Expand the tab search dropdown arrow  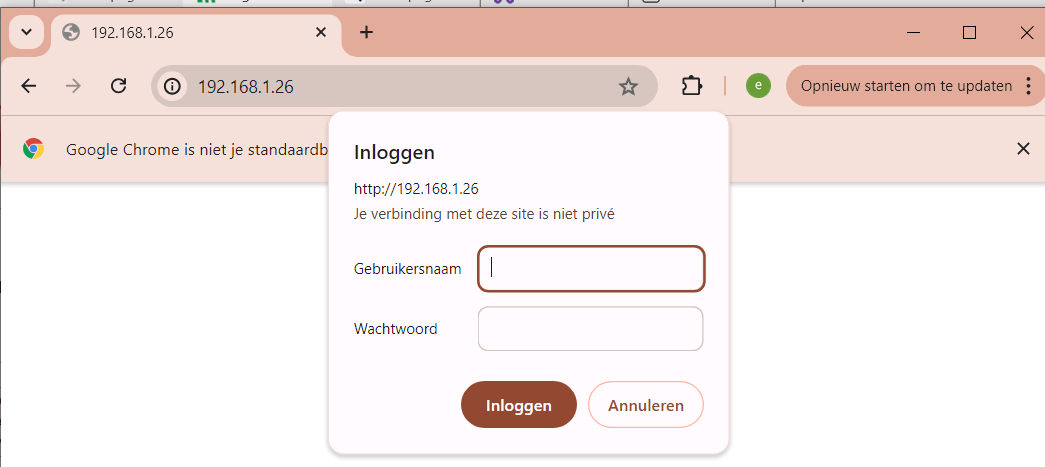coord(27,32)
